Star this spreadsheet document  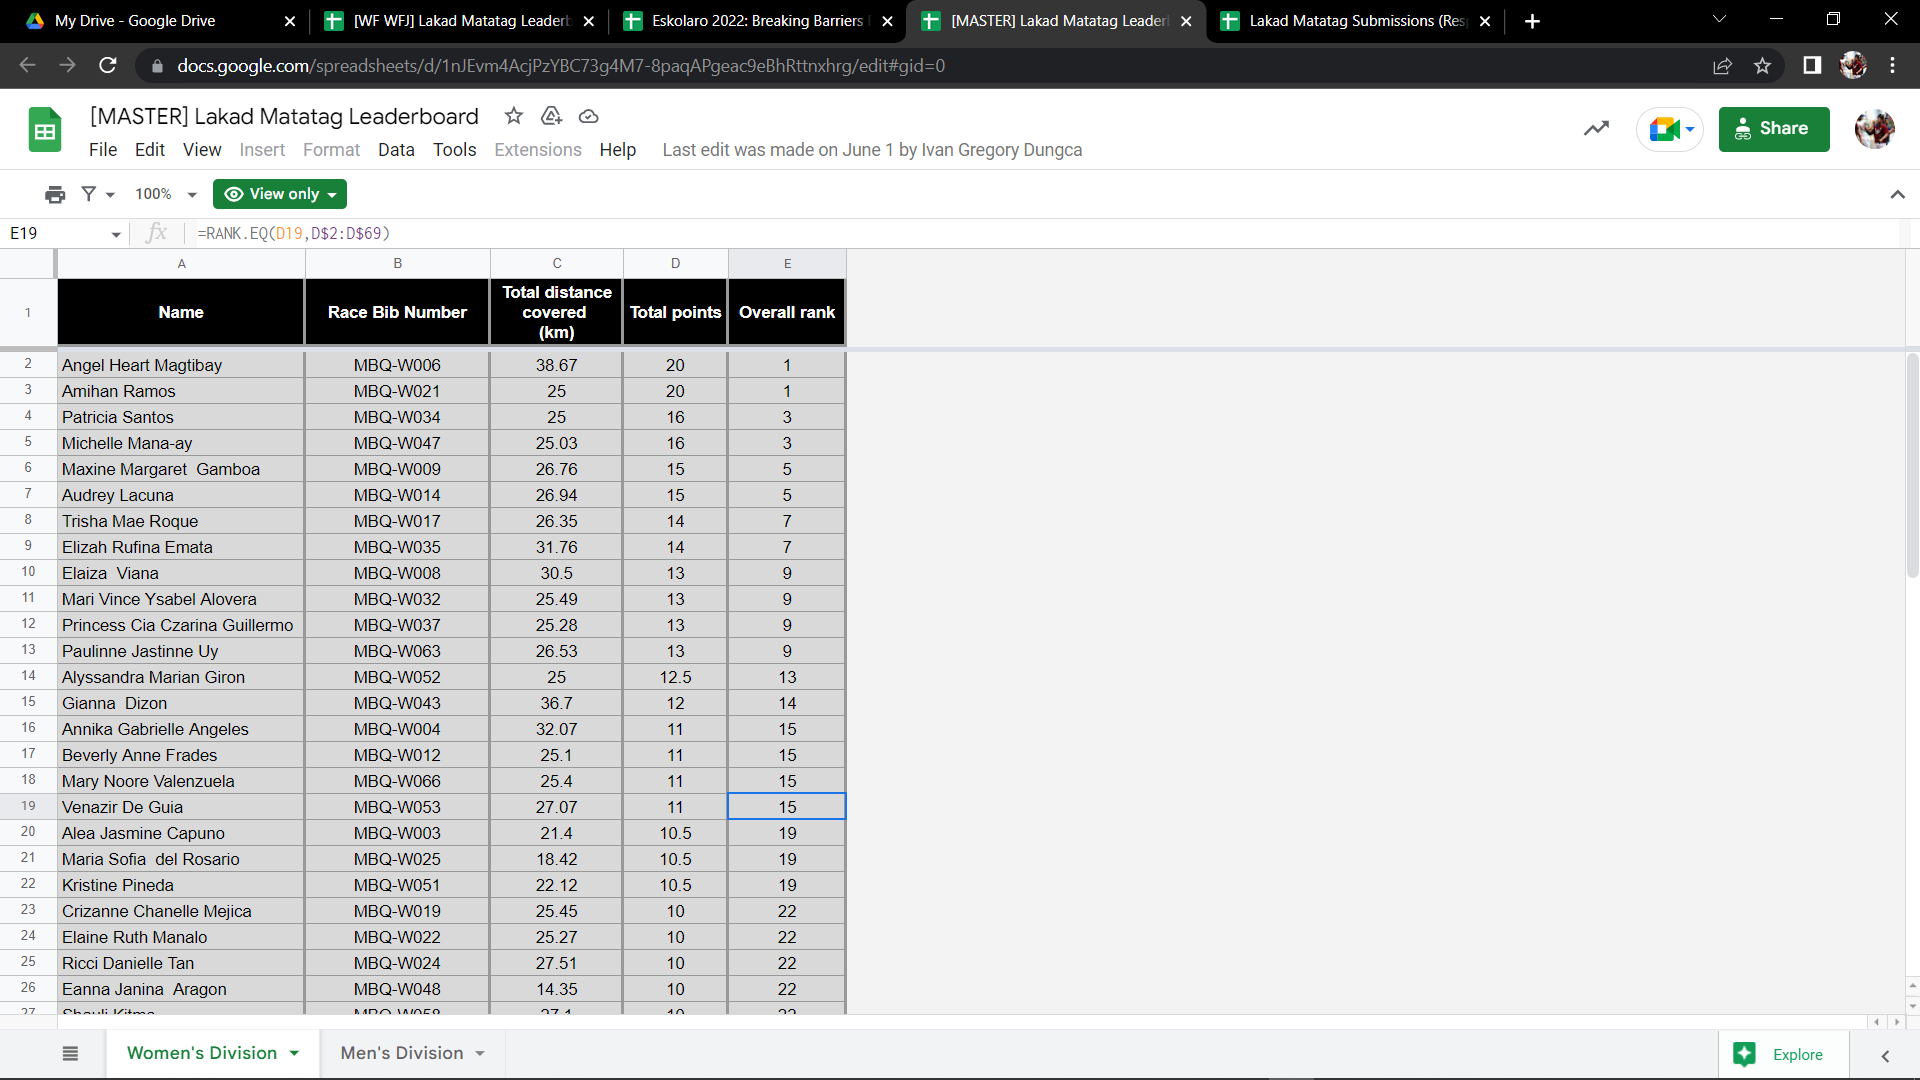(514, 116)
